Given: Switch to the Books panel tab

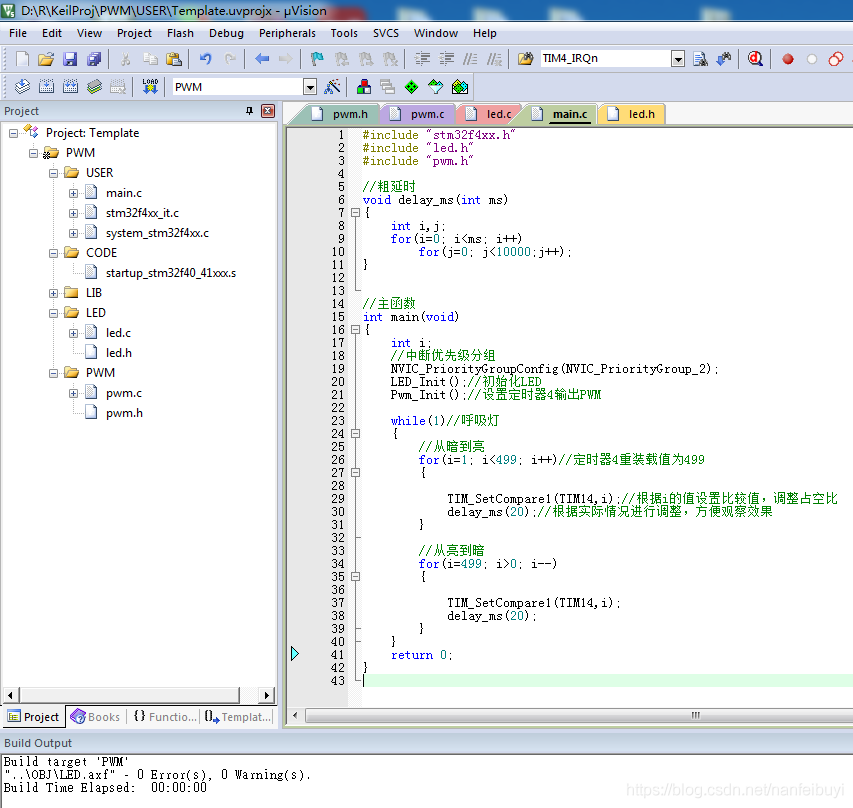Looking at the screenshot, I should (96, 716).
